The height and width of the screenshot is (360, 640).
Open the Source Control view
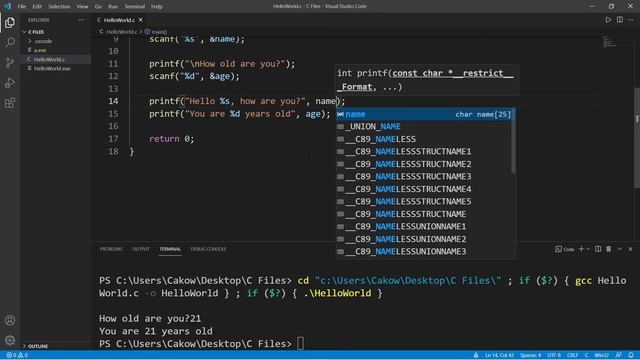tap(10, 62)
